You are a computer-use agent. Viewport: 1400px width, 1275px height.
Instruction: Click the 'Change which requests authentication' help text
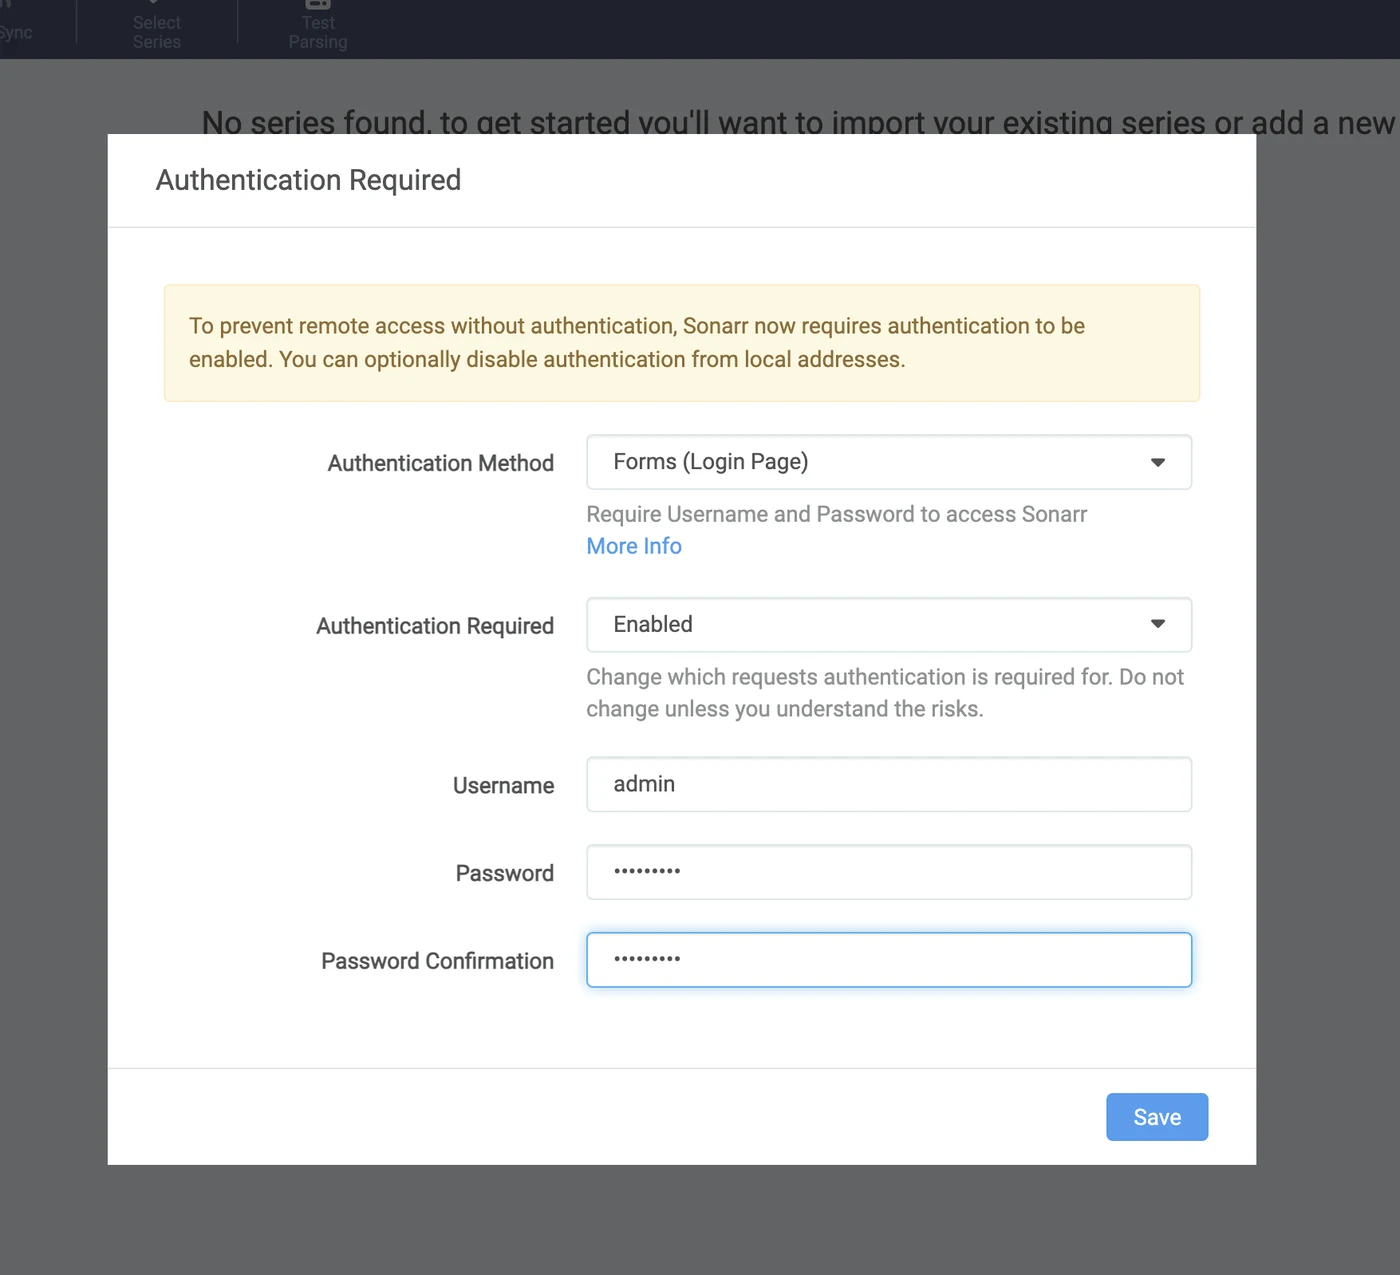click(885, 693)
